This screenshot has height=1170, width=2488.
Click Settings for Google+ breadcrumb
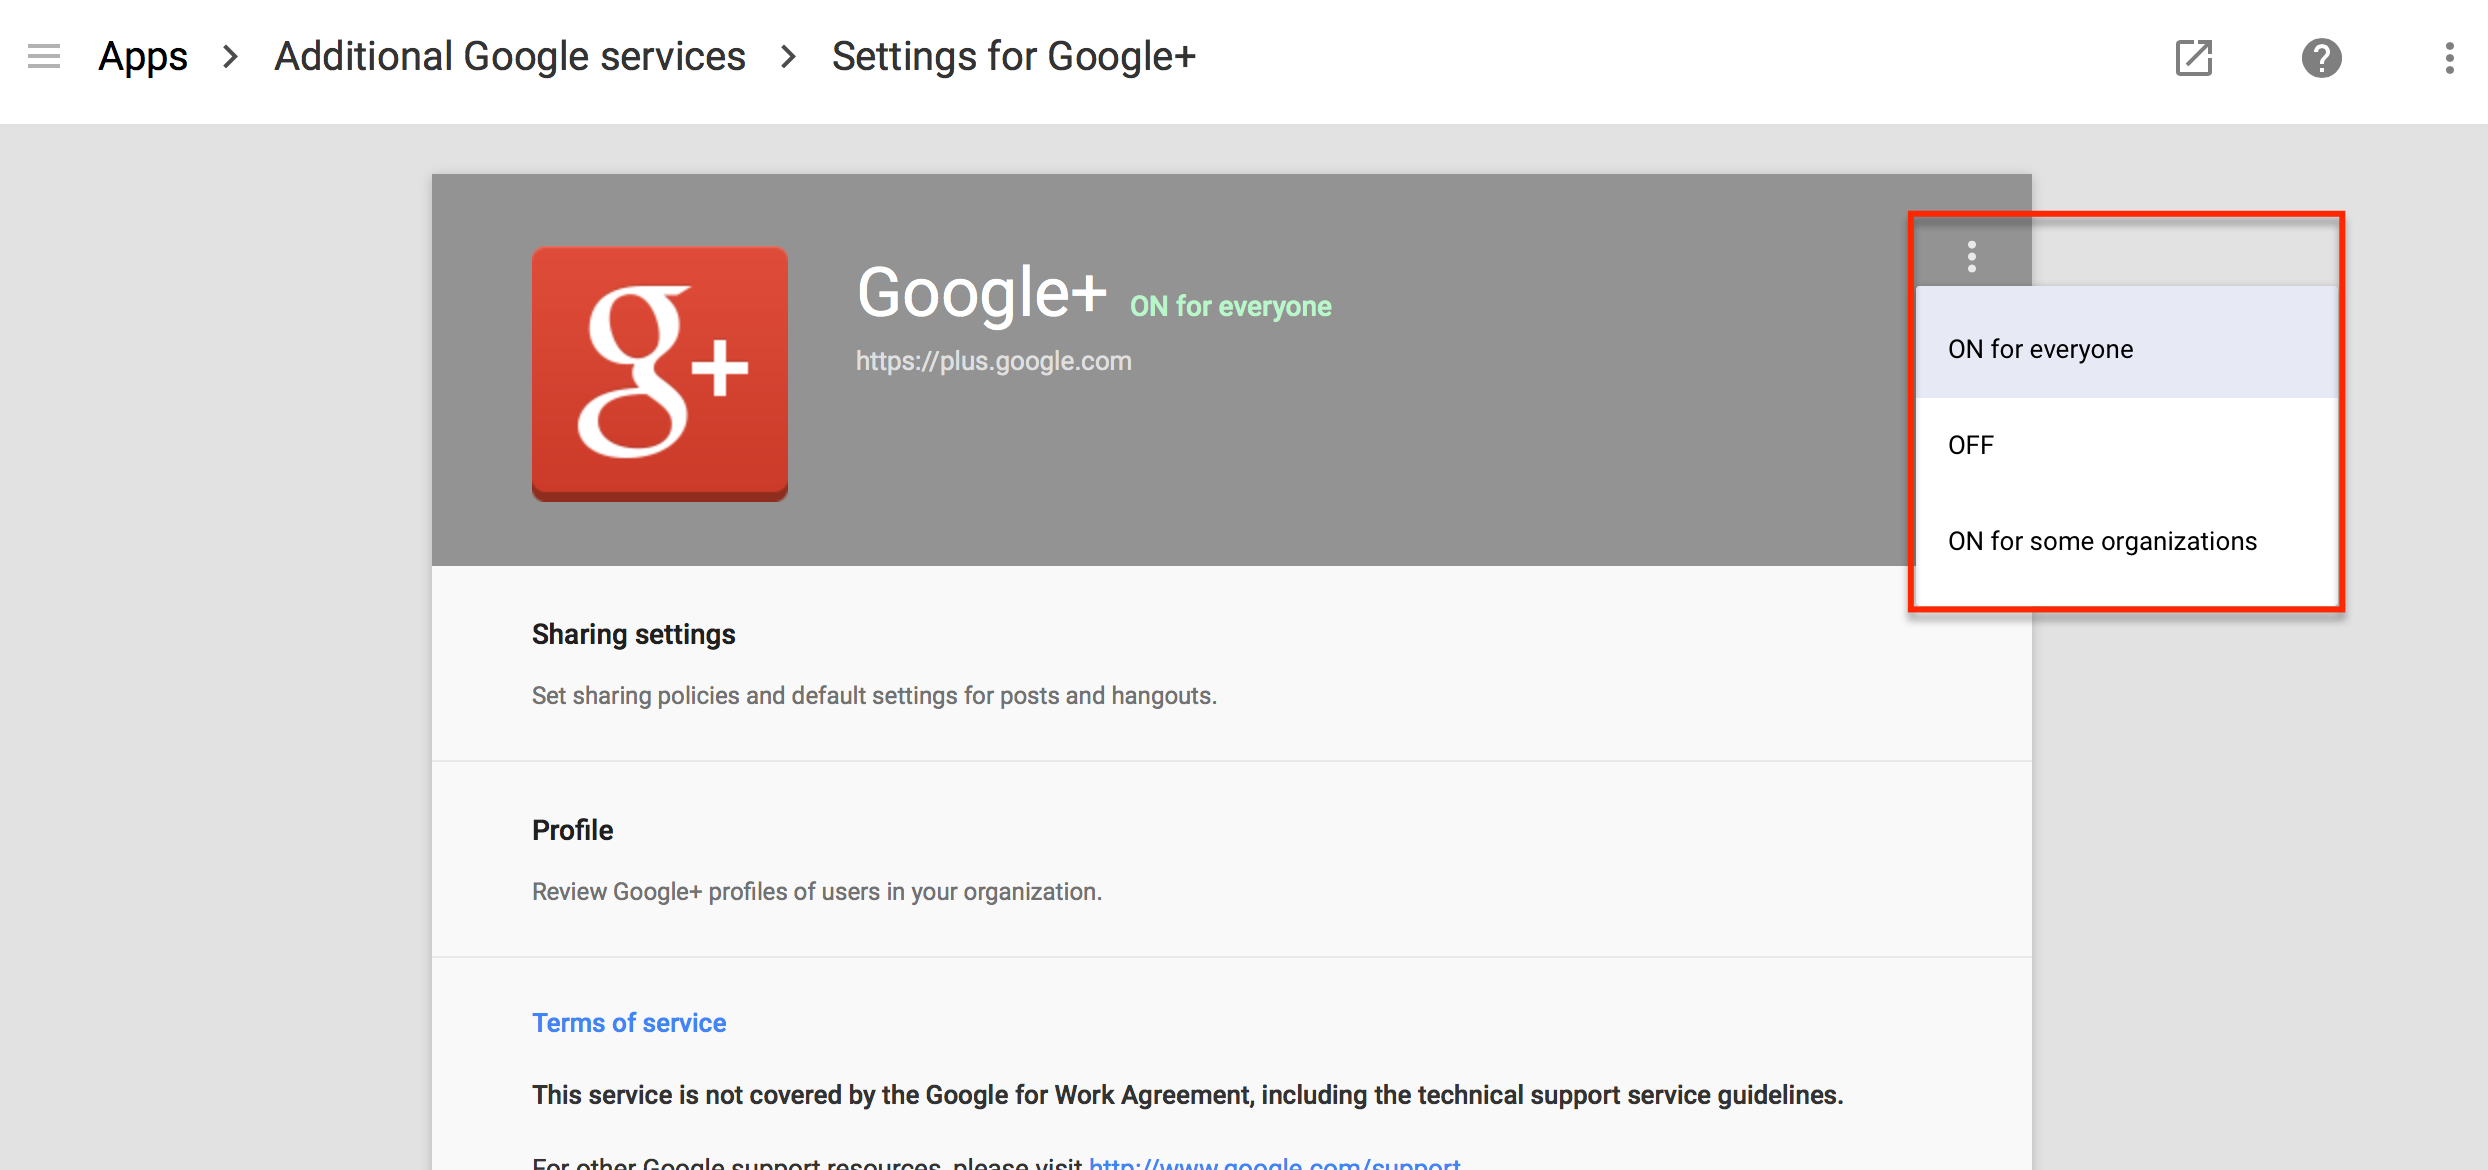click(1014, 57)
